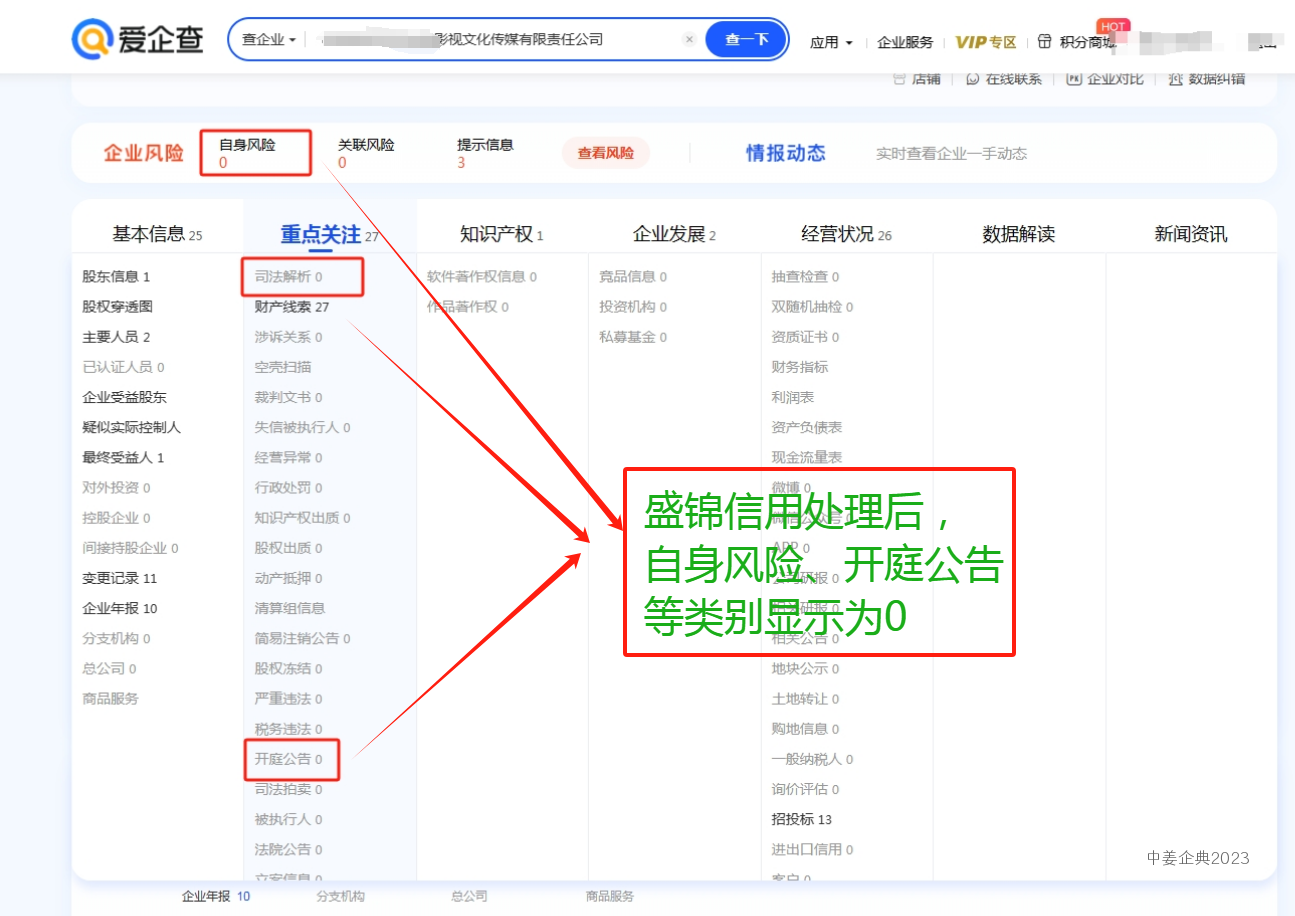Open 自身风险 risk count
This screenshot has width=1295, height=916.
coord(247,153)
